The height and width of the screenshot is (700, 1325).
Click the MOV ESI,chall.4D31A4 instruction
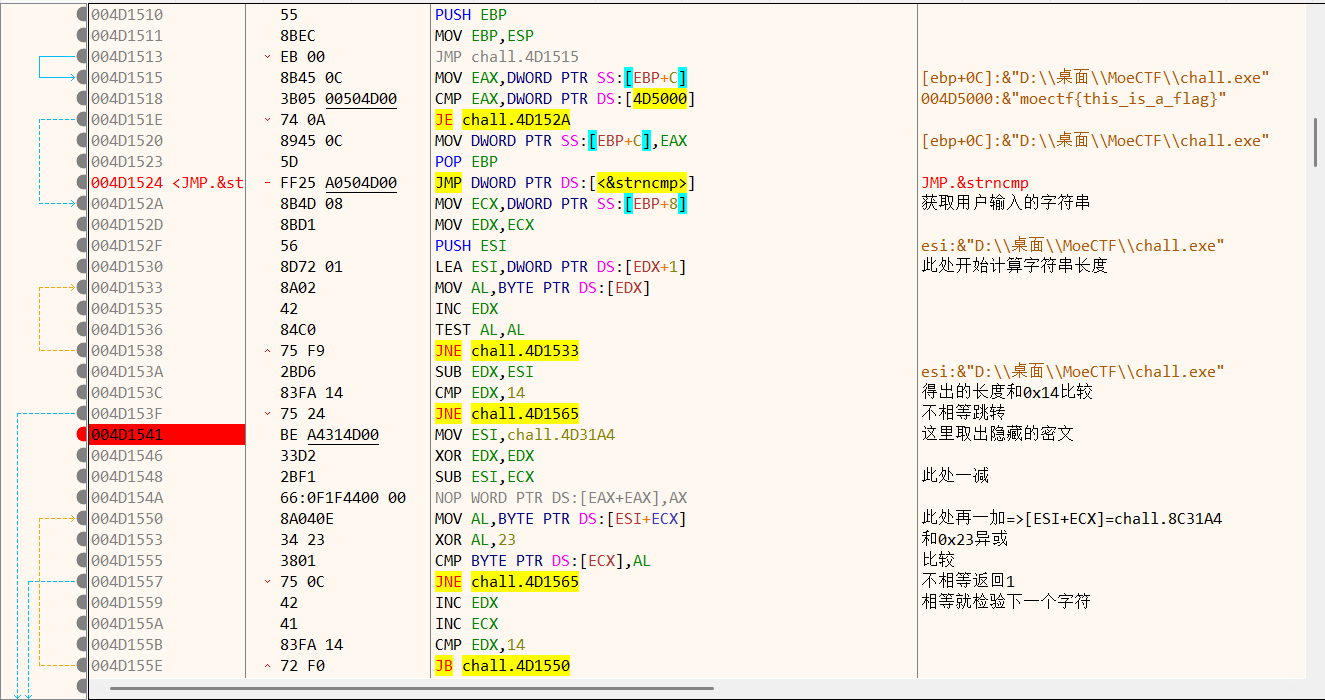[x=525, y=435]
